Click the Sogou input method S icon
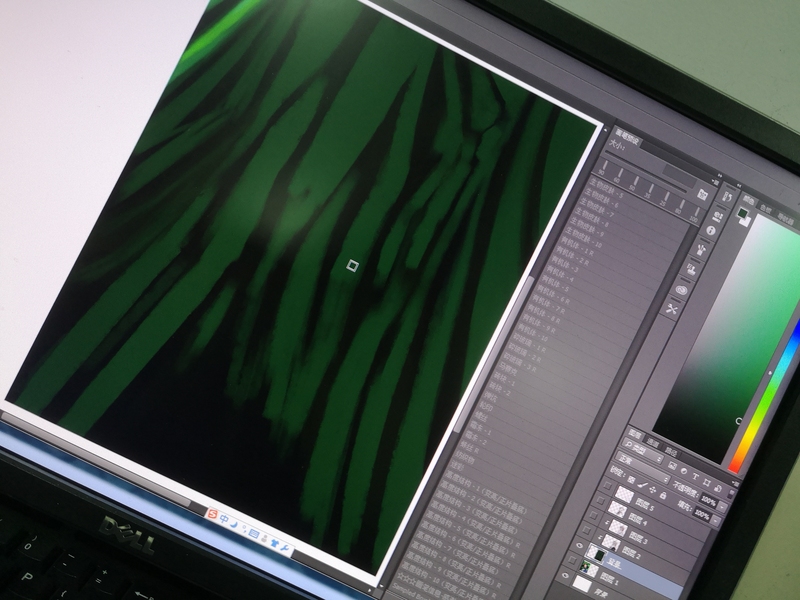Viewport: 800px width, 600px height. click(x=213, y=514)
